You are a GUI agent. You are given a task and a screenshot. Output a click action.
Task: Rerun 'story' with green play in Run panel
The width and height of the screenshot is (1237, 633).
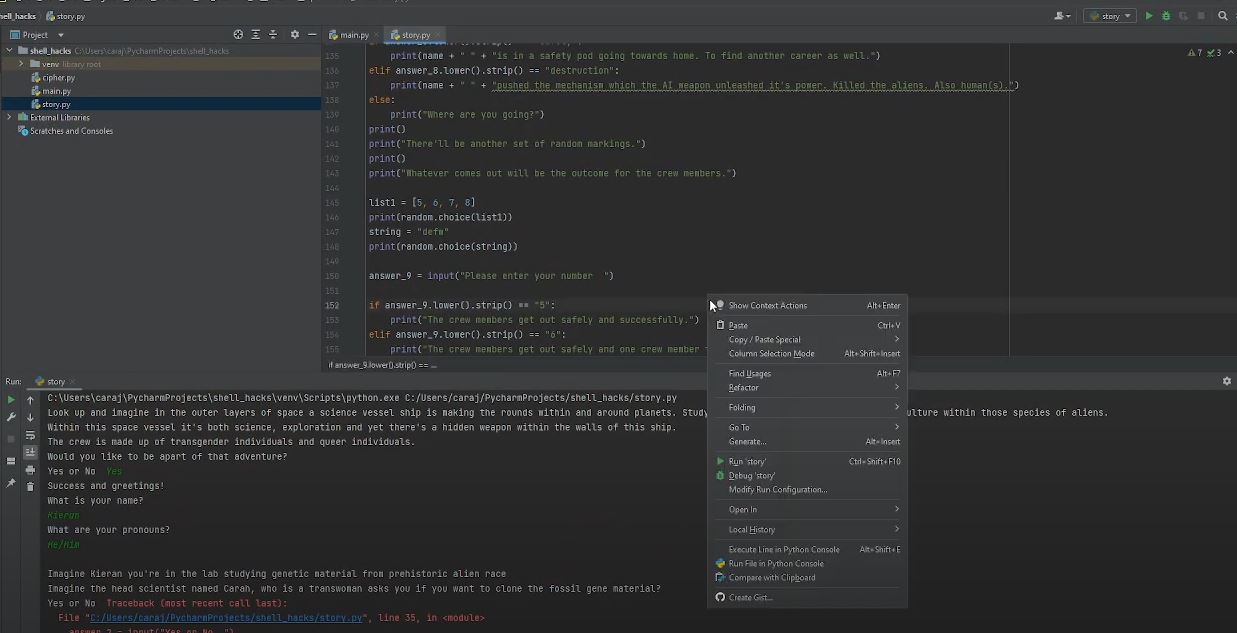tap(11, 400)
